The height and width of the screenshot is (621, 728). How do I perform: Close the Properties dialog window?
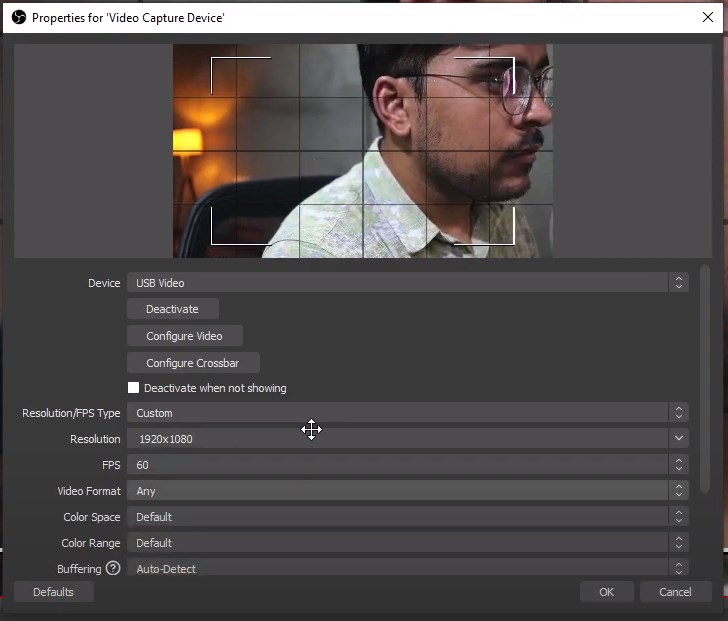pyautogui.click(x=708, y=17)
